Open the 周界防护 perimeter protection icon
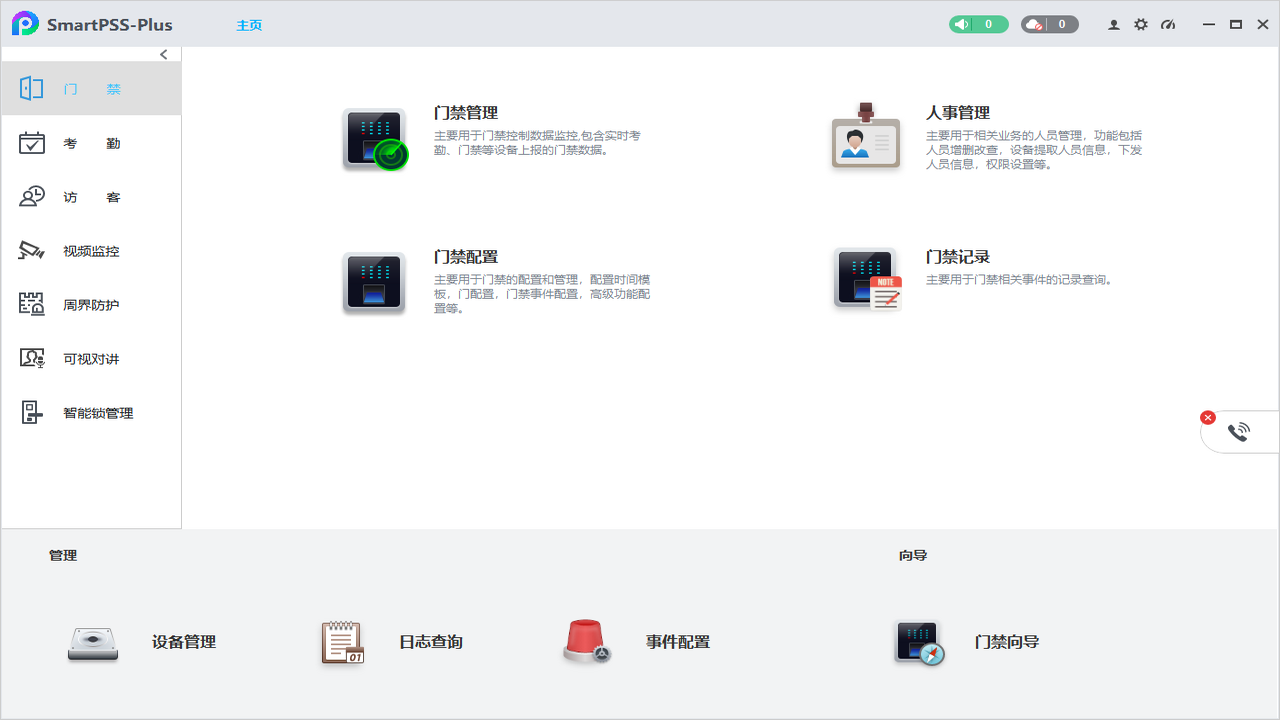1280x720 pixels. 31,304
